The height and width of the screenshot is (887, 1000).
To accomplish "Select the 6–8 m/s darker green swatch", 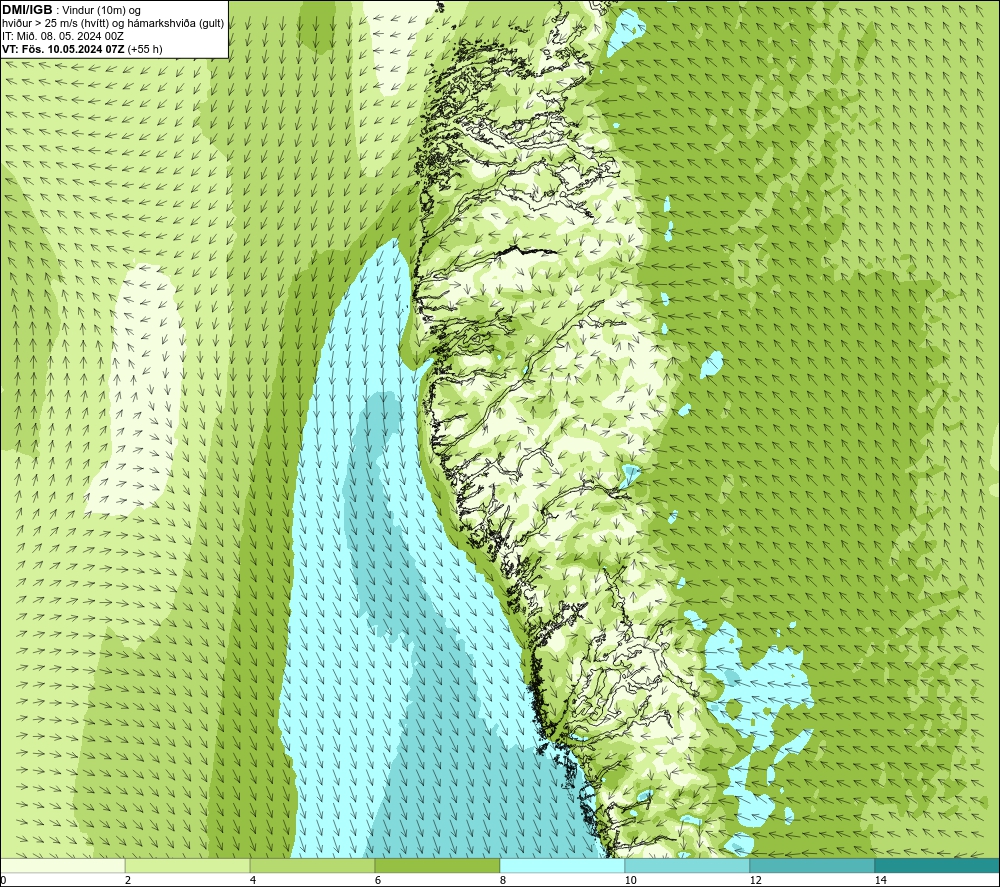I will 438,865.
